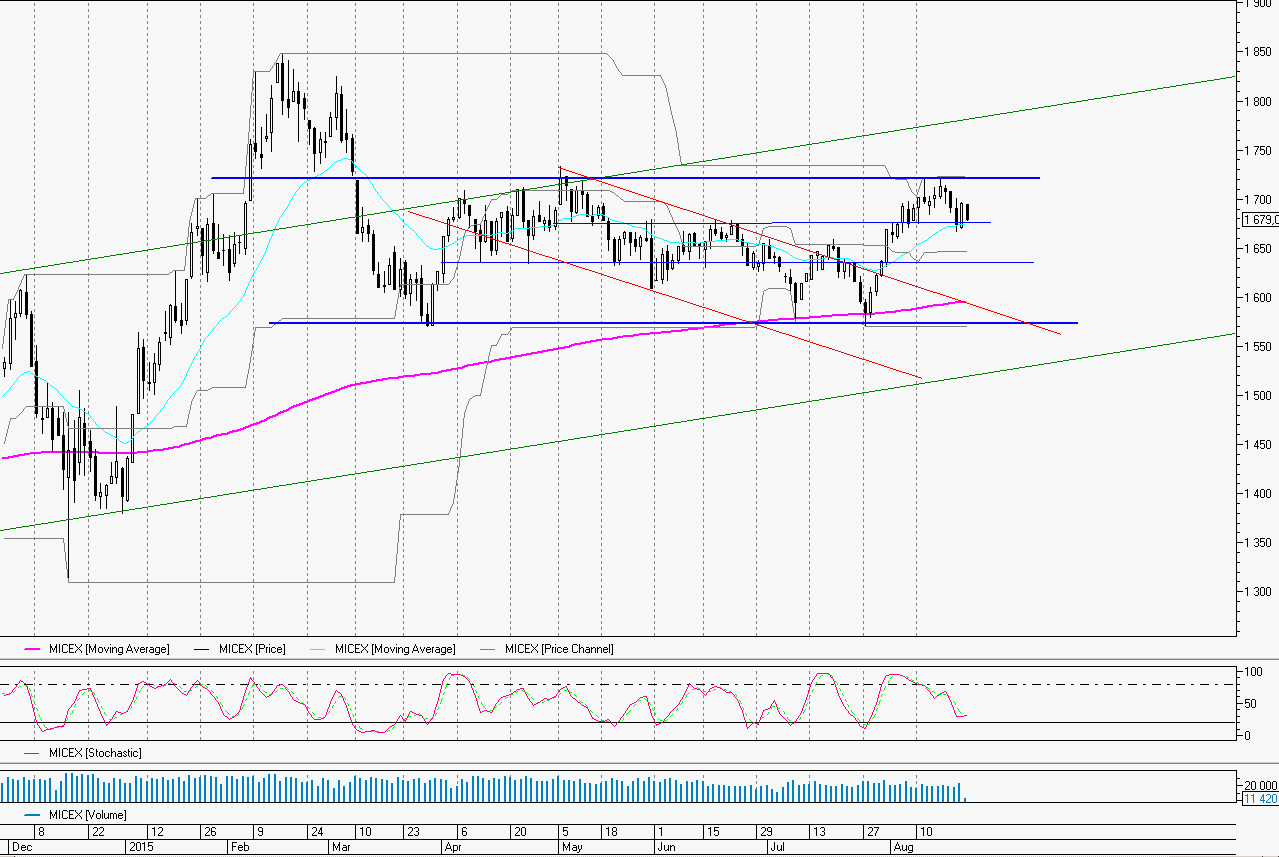The image size is (1279, 857).
Task: Select the Jul month label on time axis
Action: (x=778, y=846)
